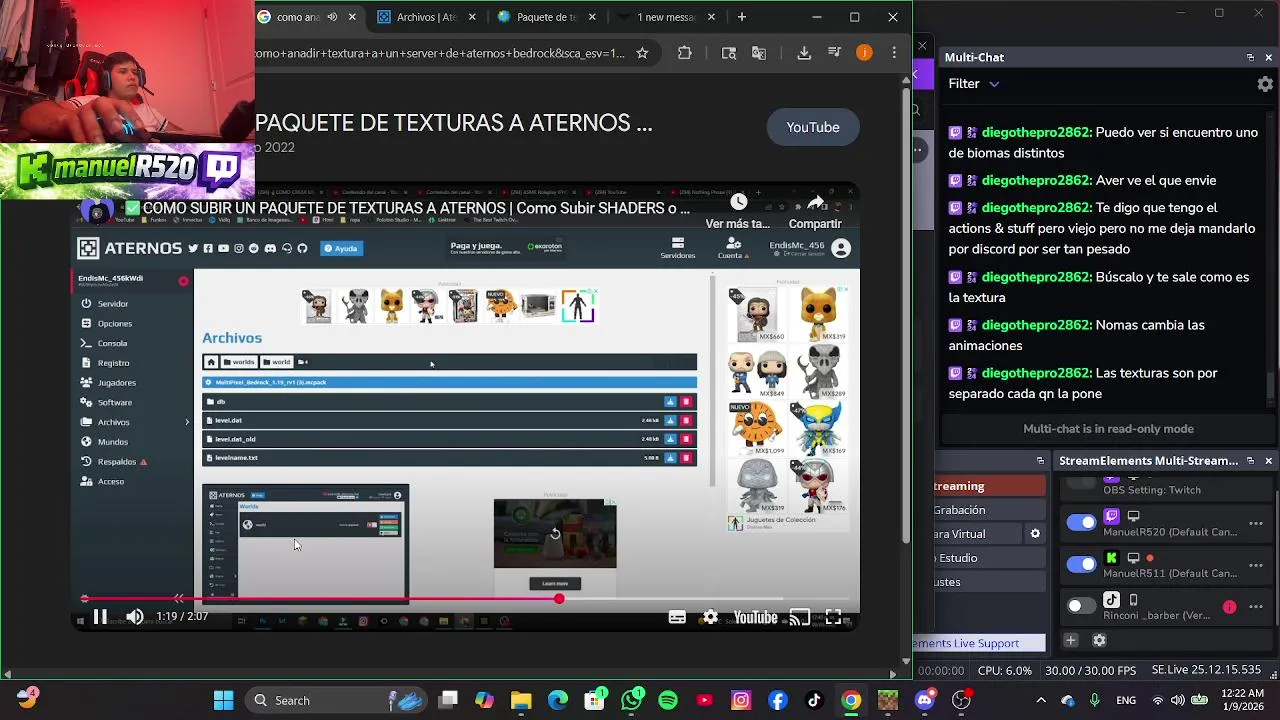This screenshot has width=1280, height=720.
Task: Open Discord from the taskbar
Action: coord(924,700)
